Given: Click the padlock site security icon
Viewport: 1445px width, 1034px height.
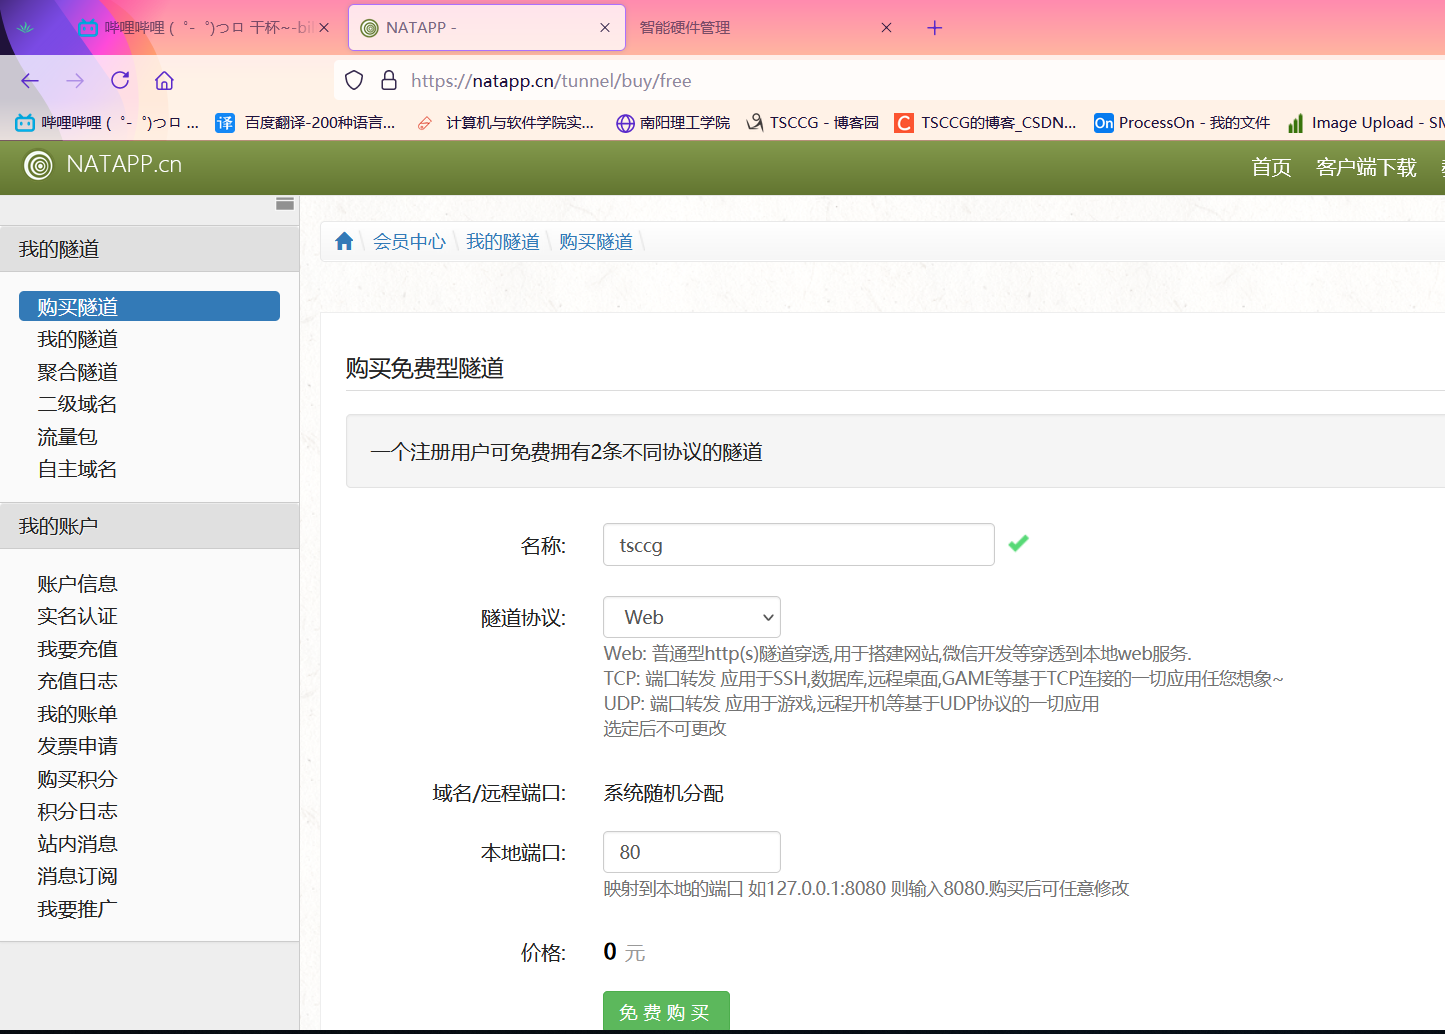Looking at the screenshot, I should point(390,81).
